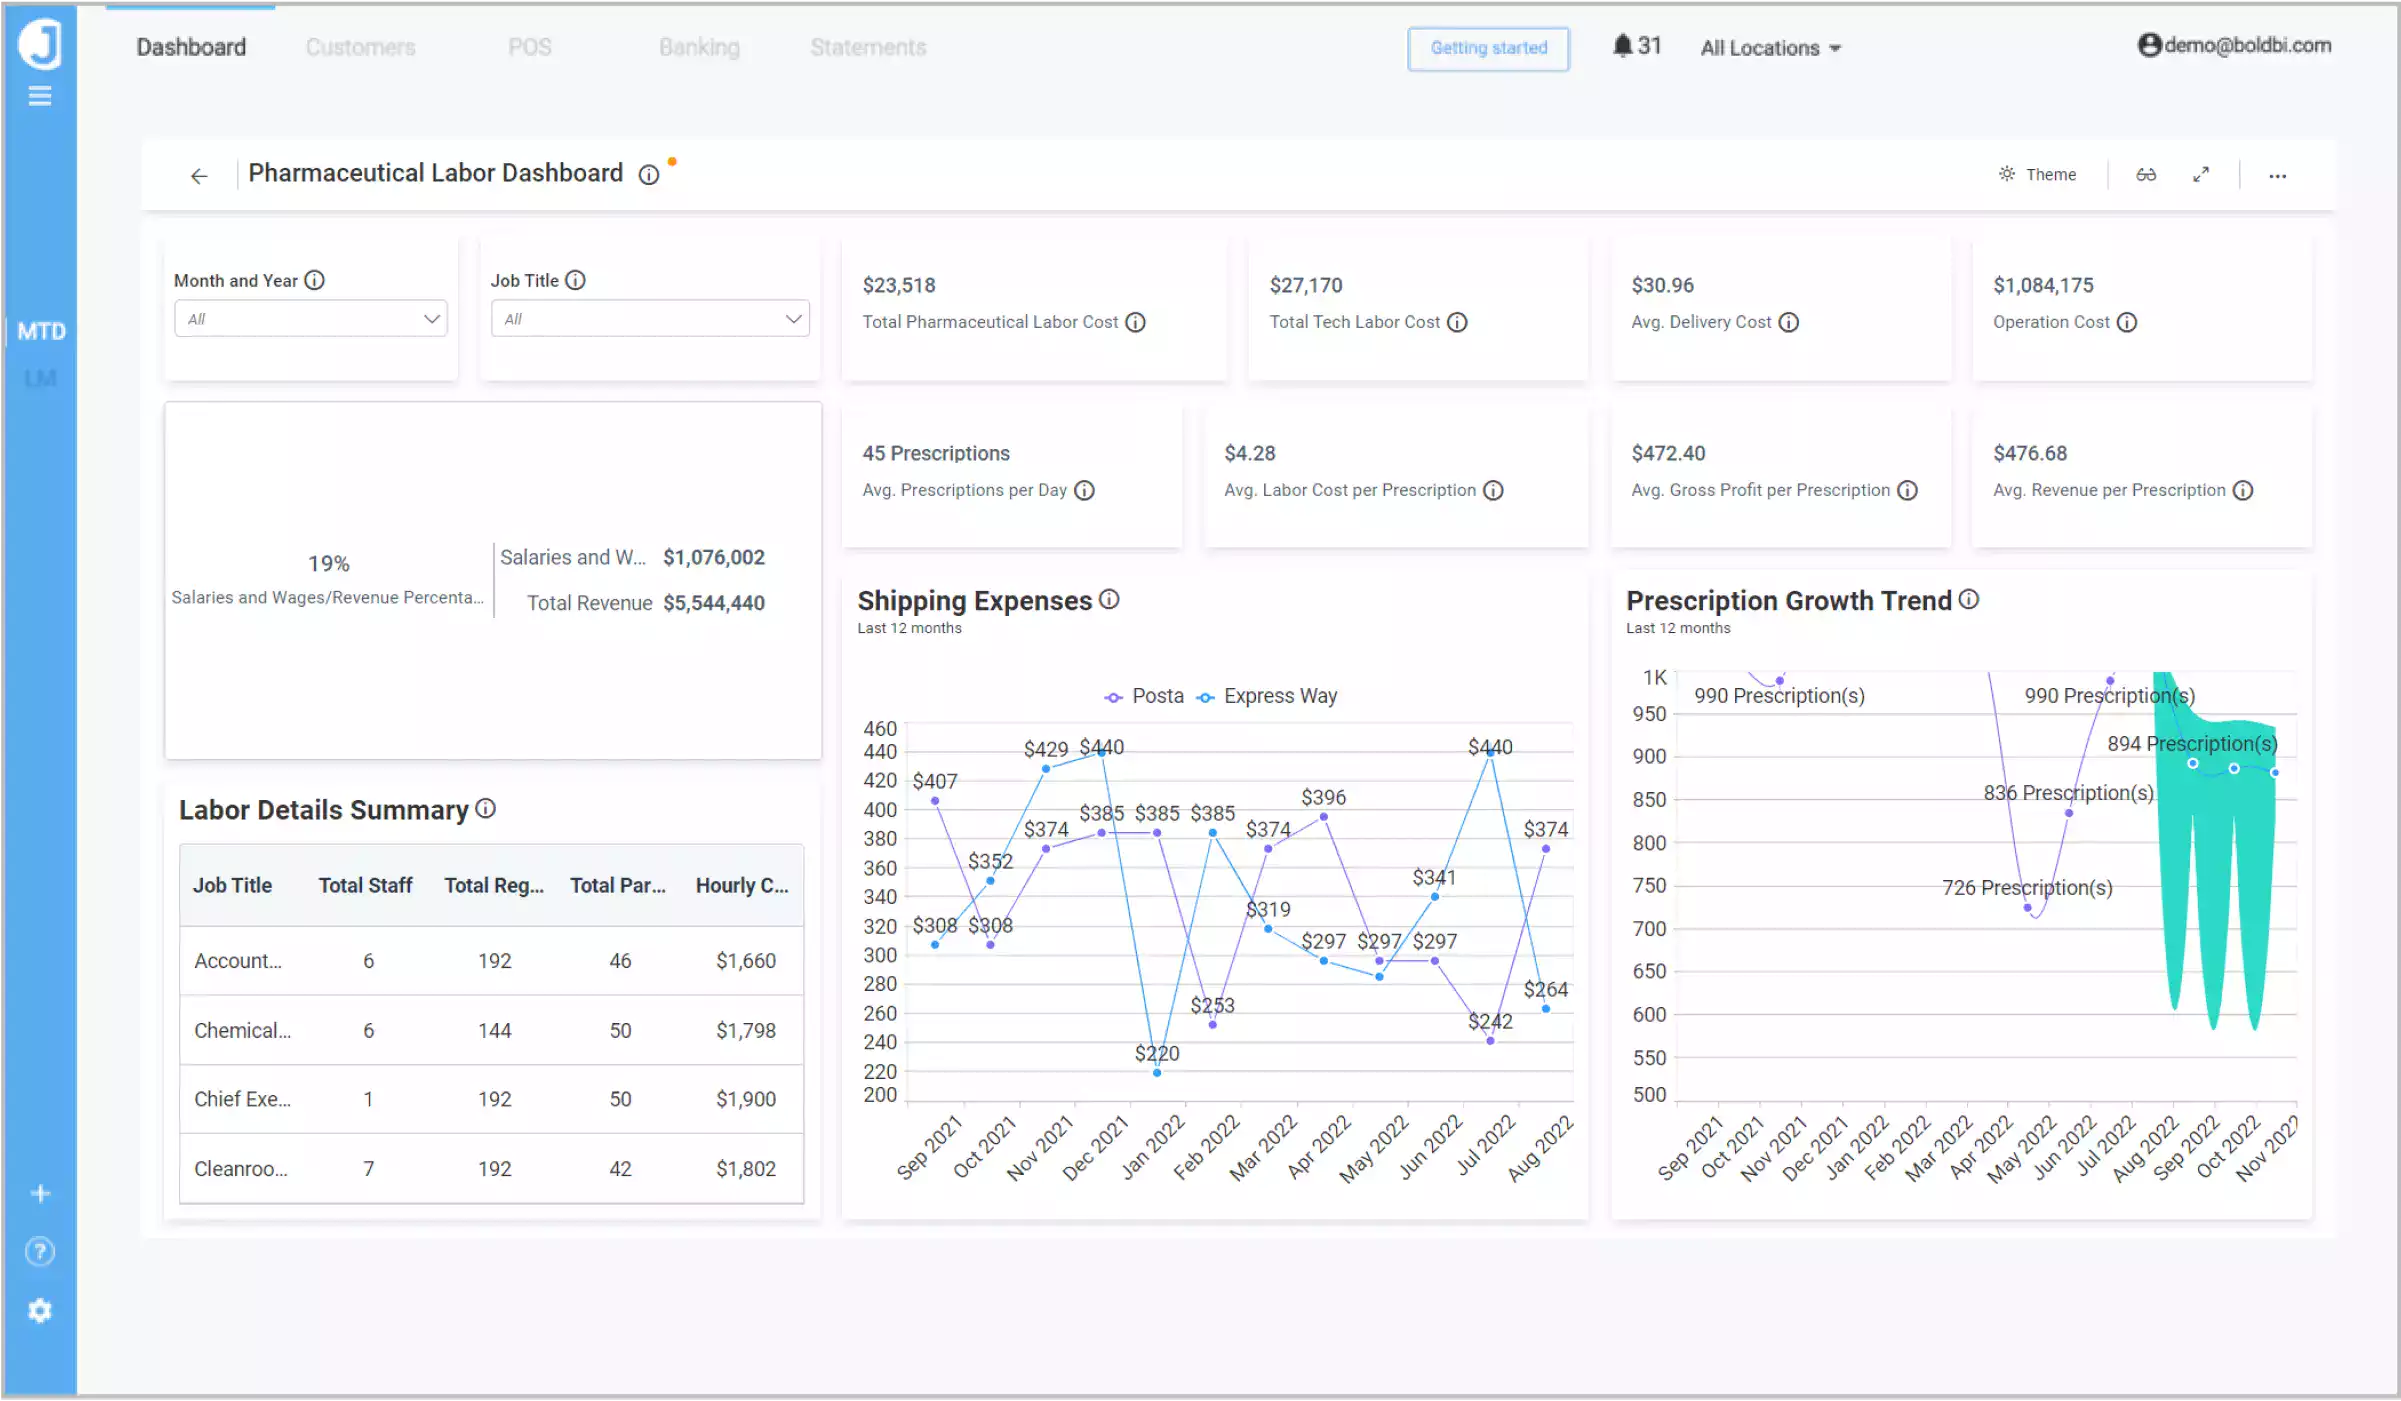
Task: Click the Getting started button
Action: click(1487, 48)
